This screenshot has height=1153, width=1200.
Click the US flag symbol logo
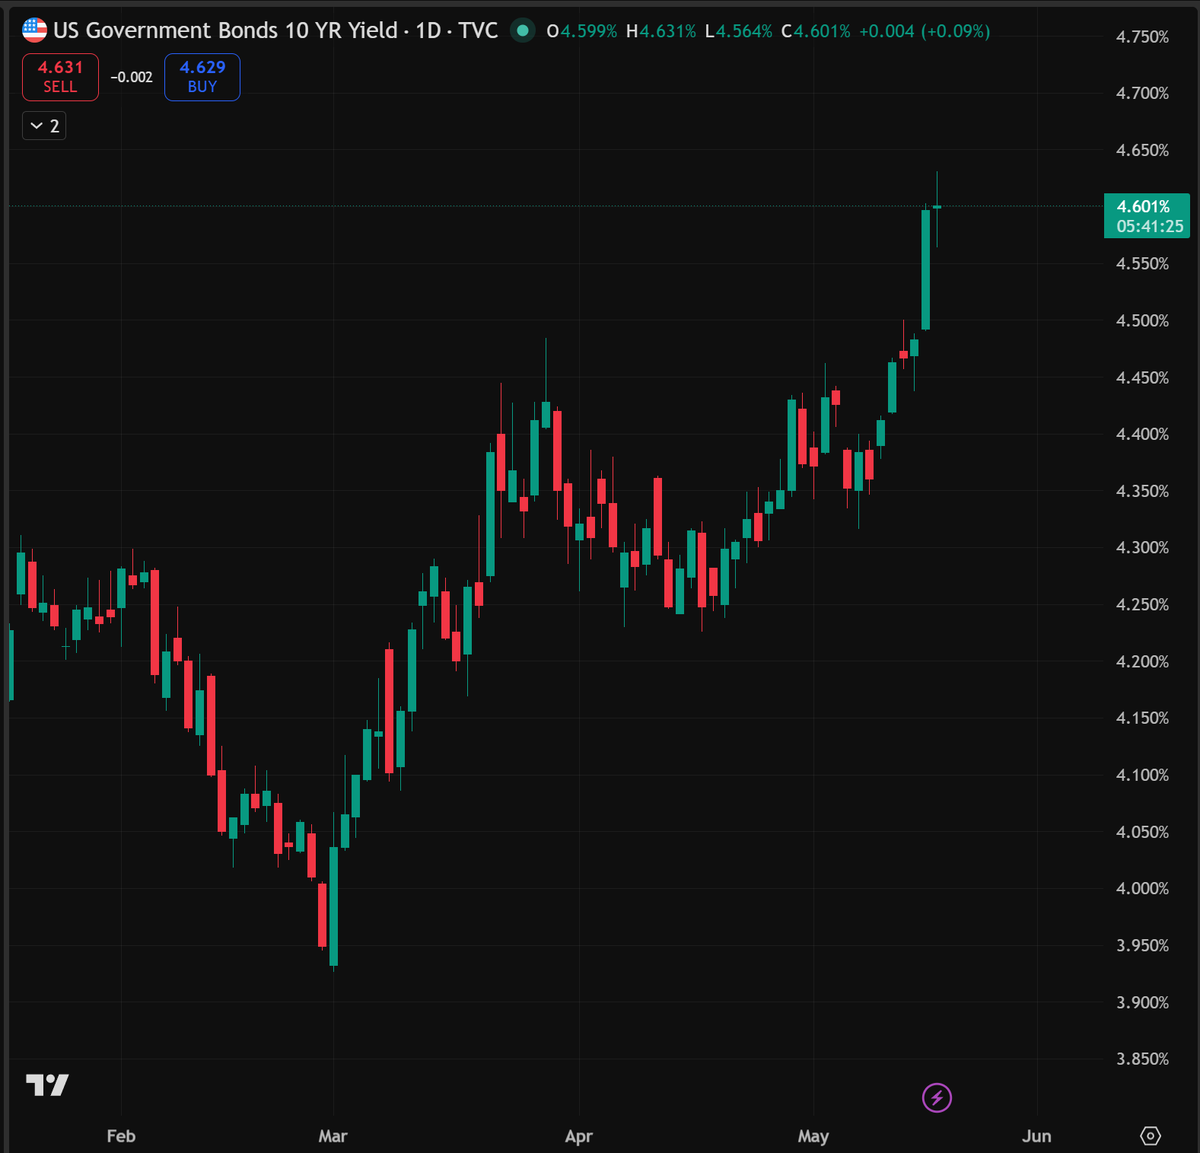[x=35, y=30]
